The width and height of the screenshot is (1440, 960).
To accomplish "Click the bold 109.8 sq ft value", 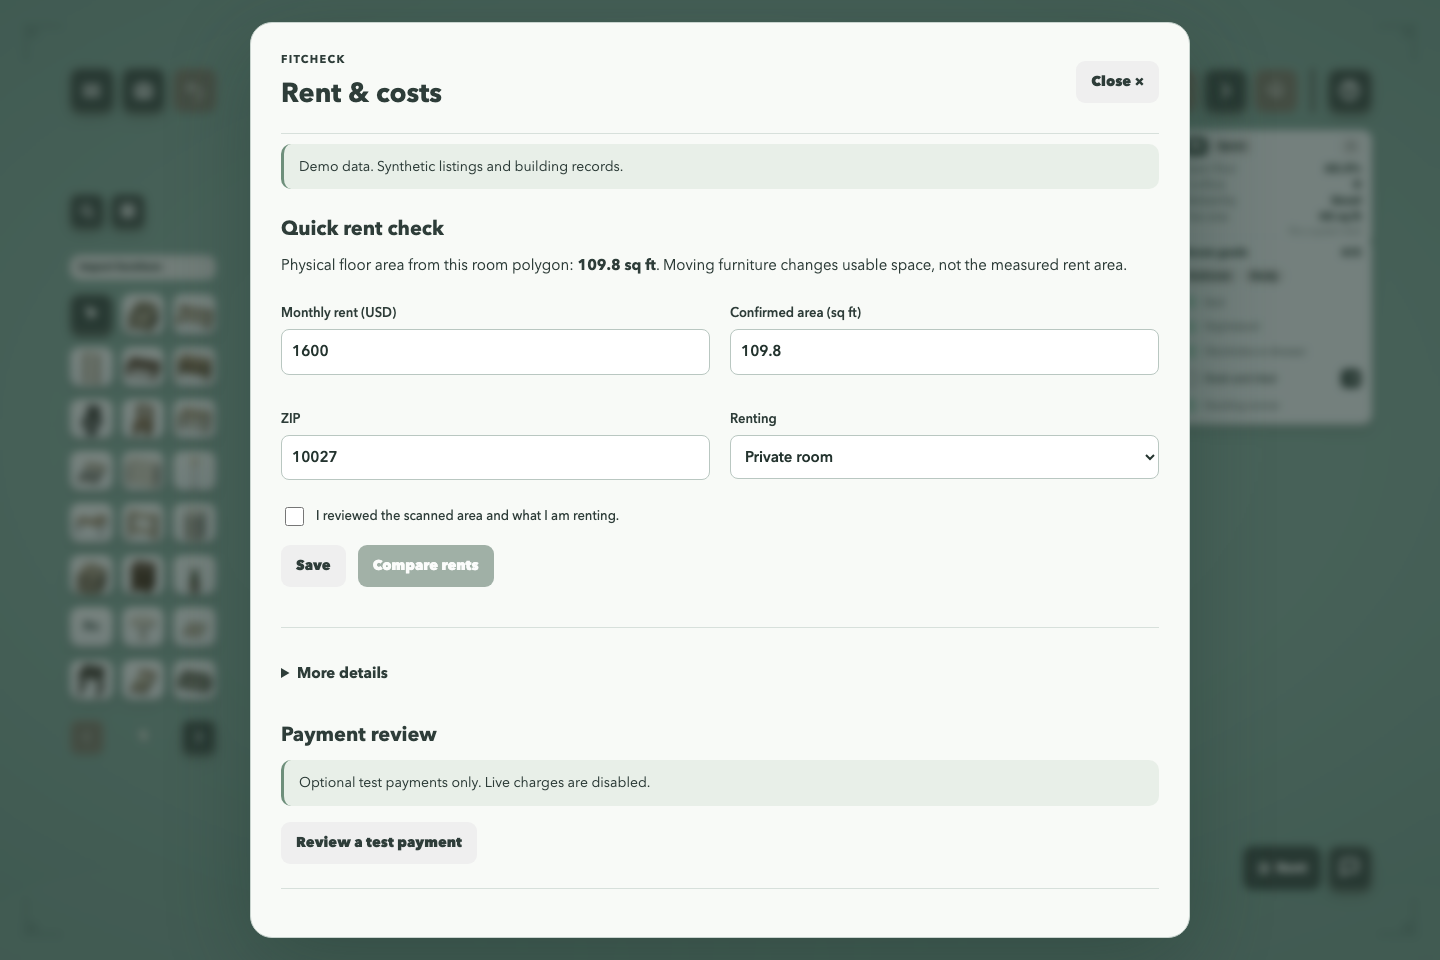I will click(x=616, y=265).
